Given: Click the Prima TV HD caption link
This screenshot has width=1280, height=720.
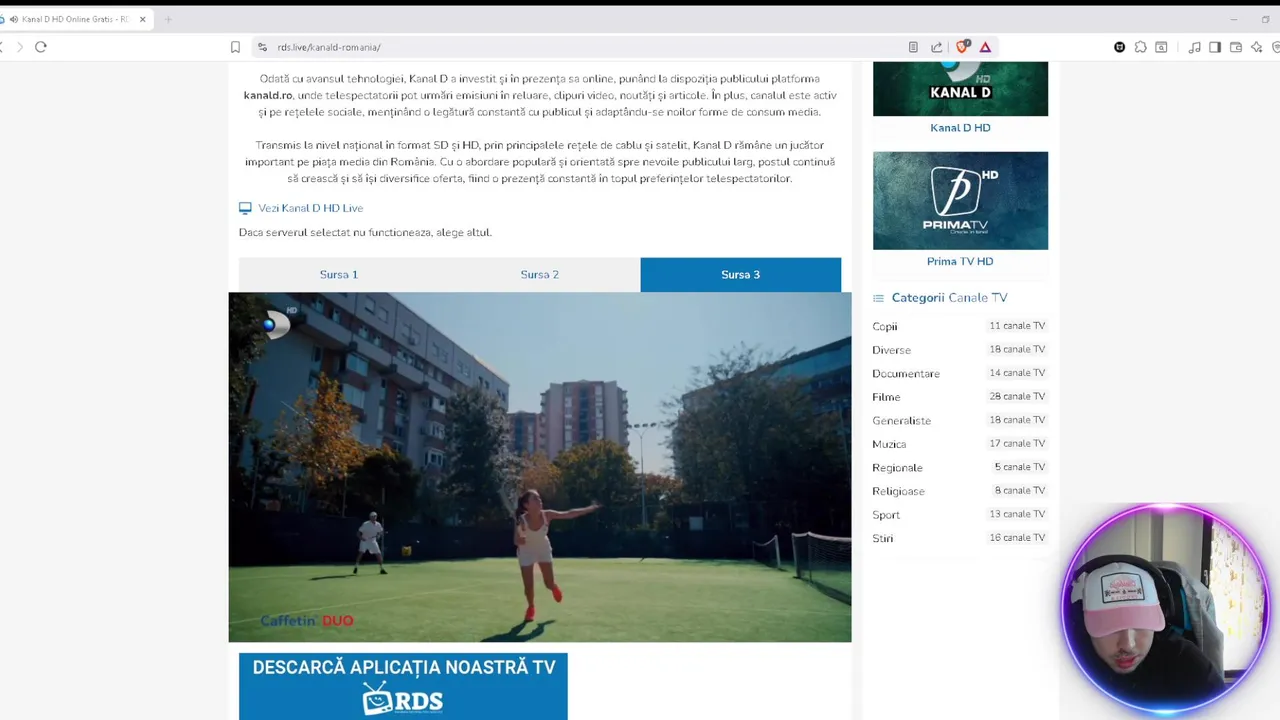Looking at the screenshot, I should 960,262.
